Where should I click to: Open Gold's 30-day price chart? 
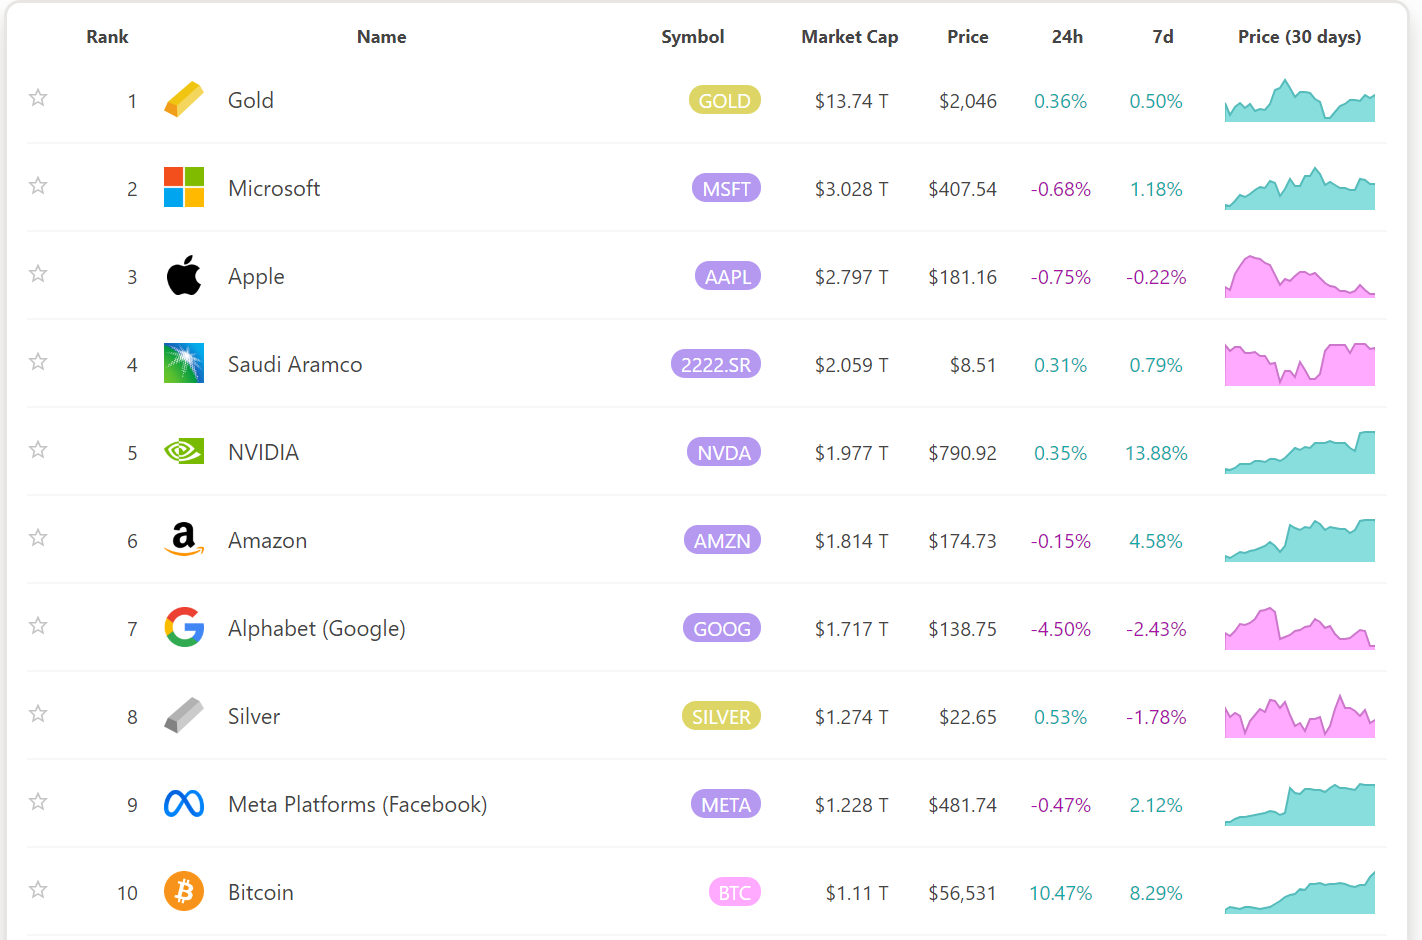[1300, 100]
